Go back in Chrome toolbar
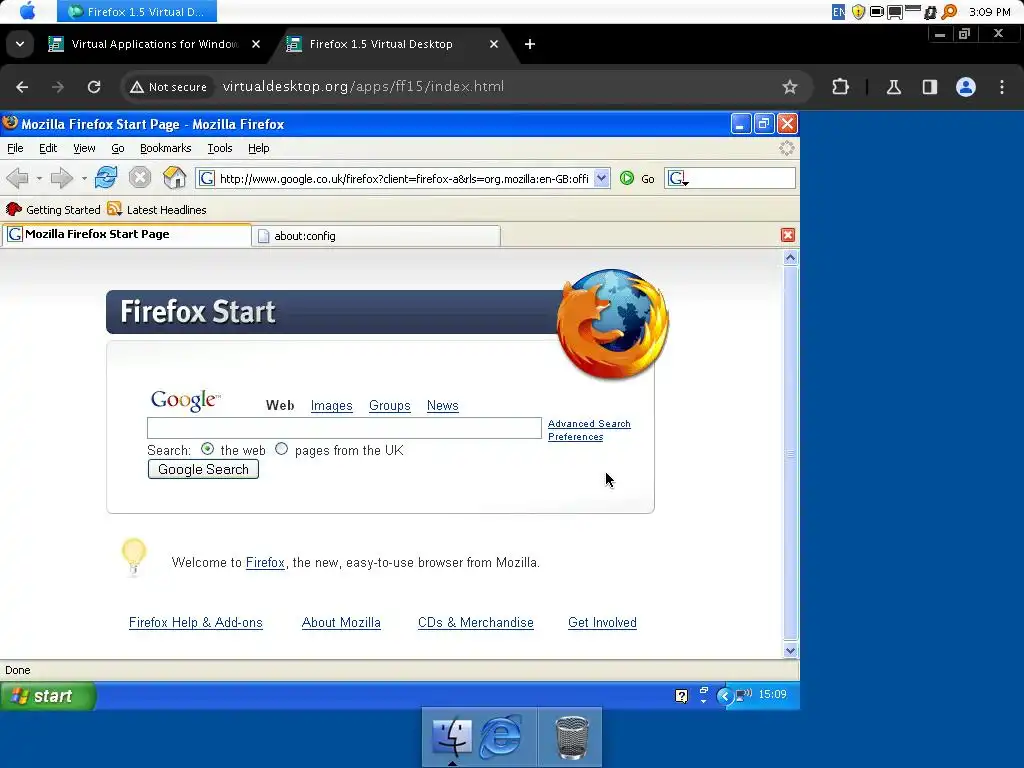 [22, 87]
